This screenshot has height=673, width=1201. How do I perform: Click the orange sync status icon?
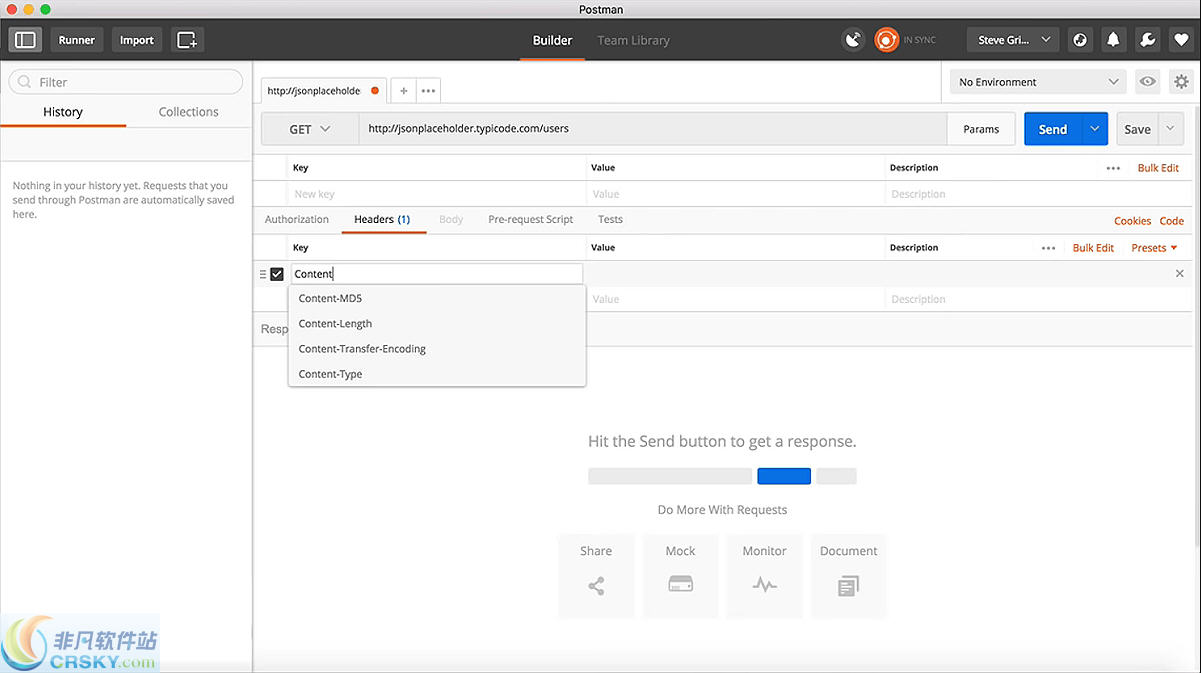click(886, 40)
